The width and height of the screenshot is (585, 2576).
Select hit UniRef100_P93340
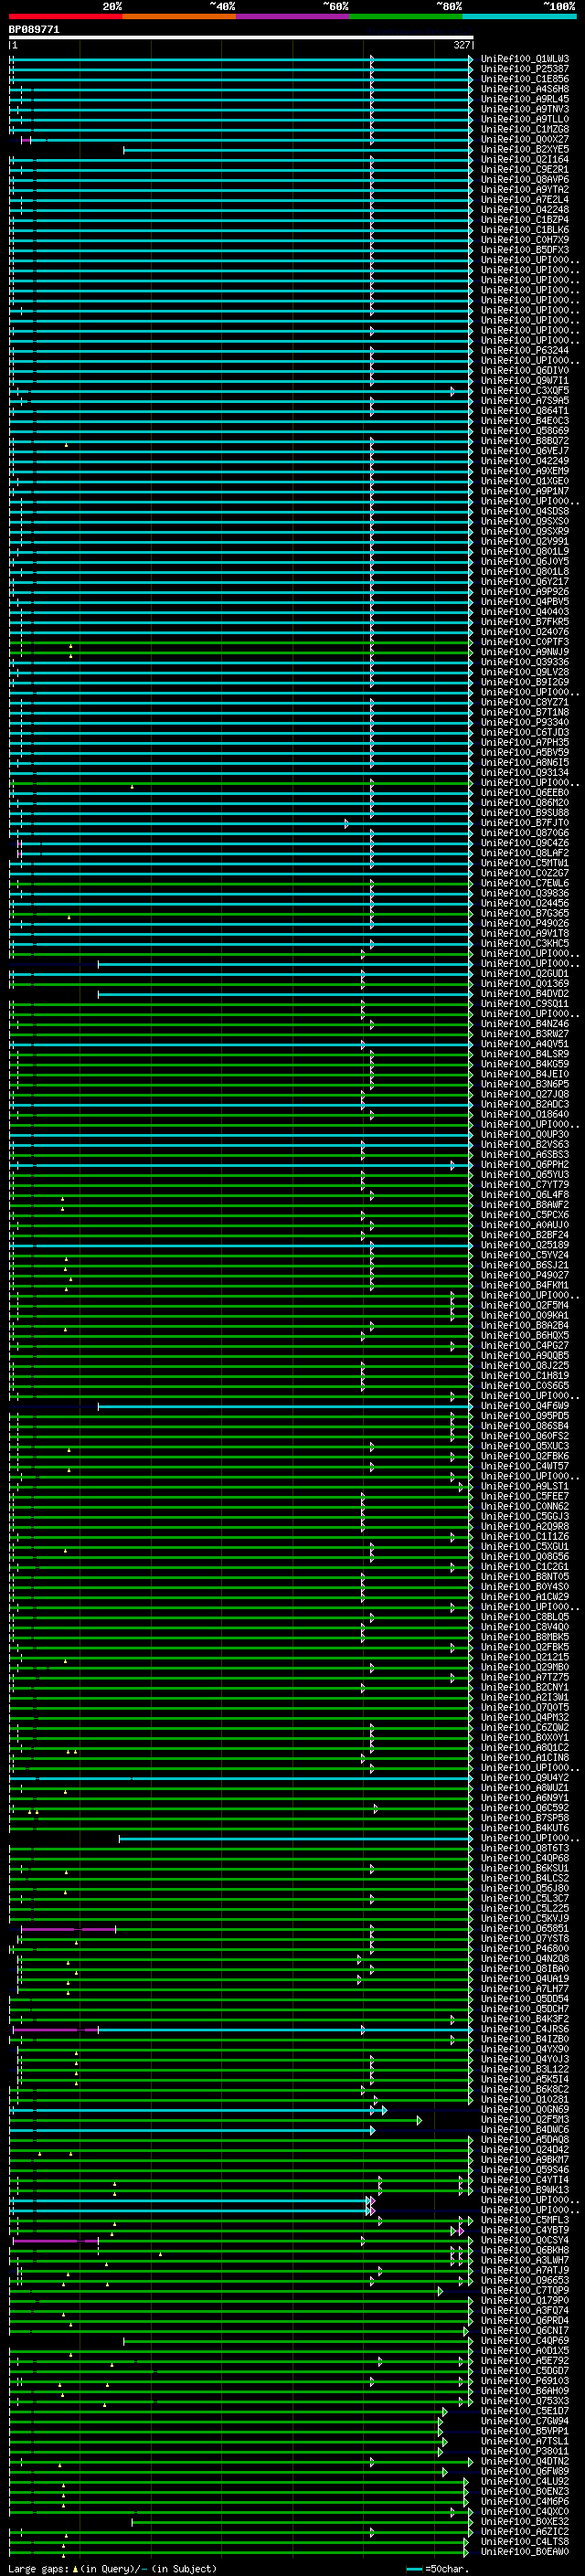click(524, 723)
